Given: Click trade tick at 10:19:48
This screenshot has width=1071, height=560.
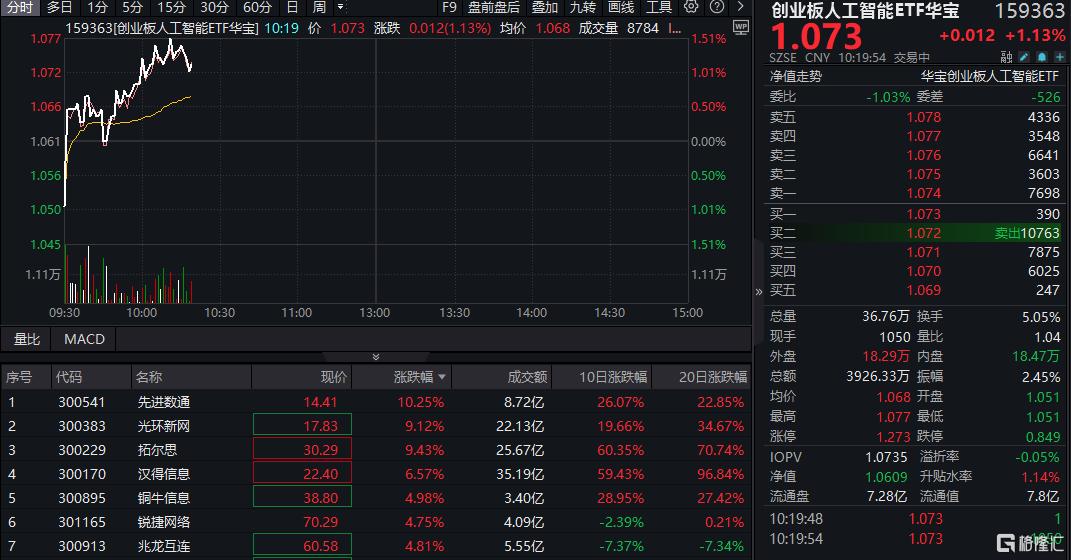Looking at the screenshot, I should (x=915, y=519).
